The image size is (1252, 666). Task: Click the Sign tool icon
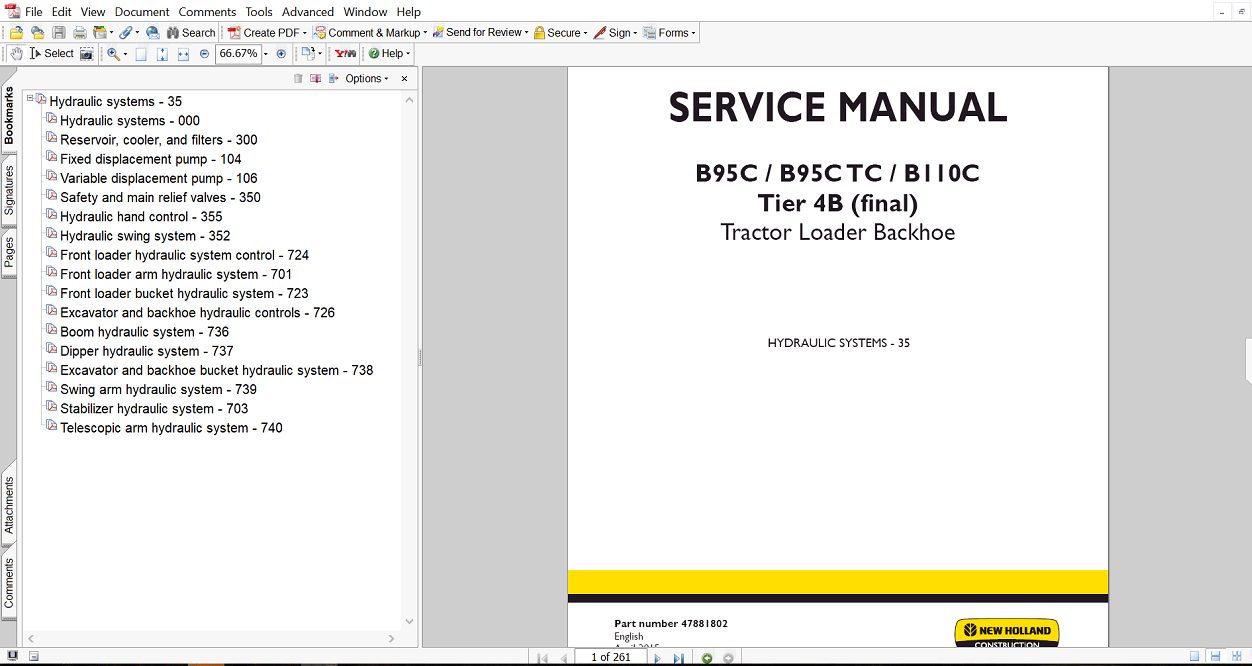tap(612, 32)
